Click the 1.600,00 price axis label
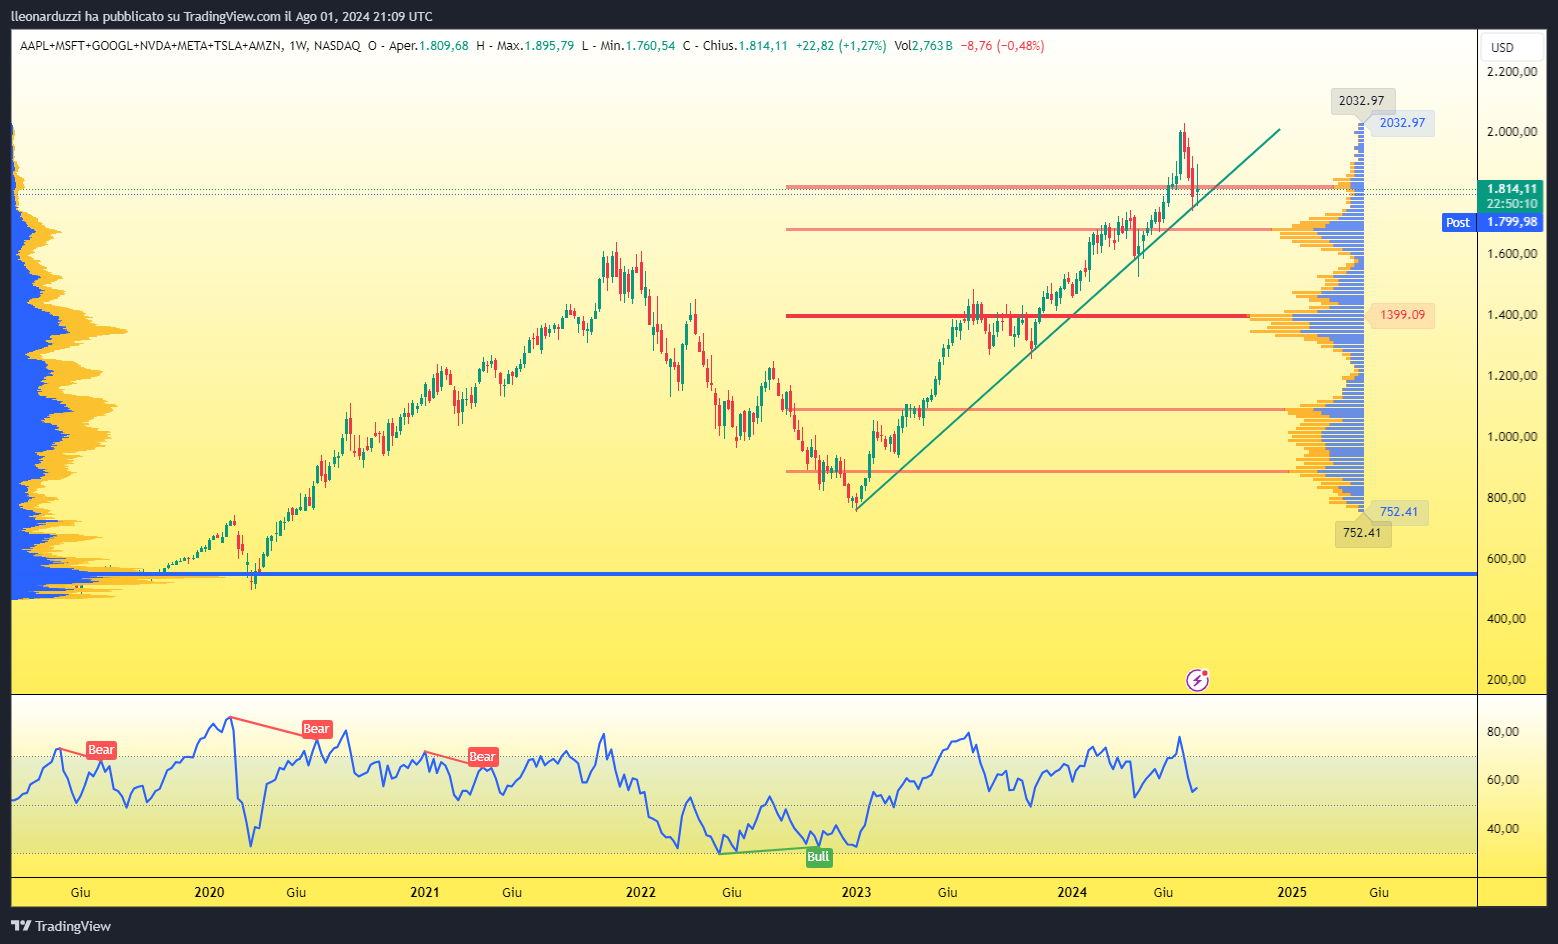 click(1511, 254)
